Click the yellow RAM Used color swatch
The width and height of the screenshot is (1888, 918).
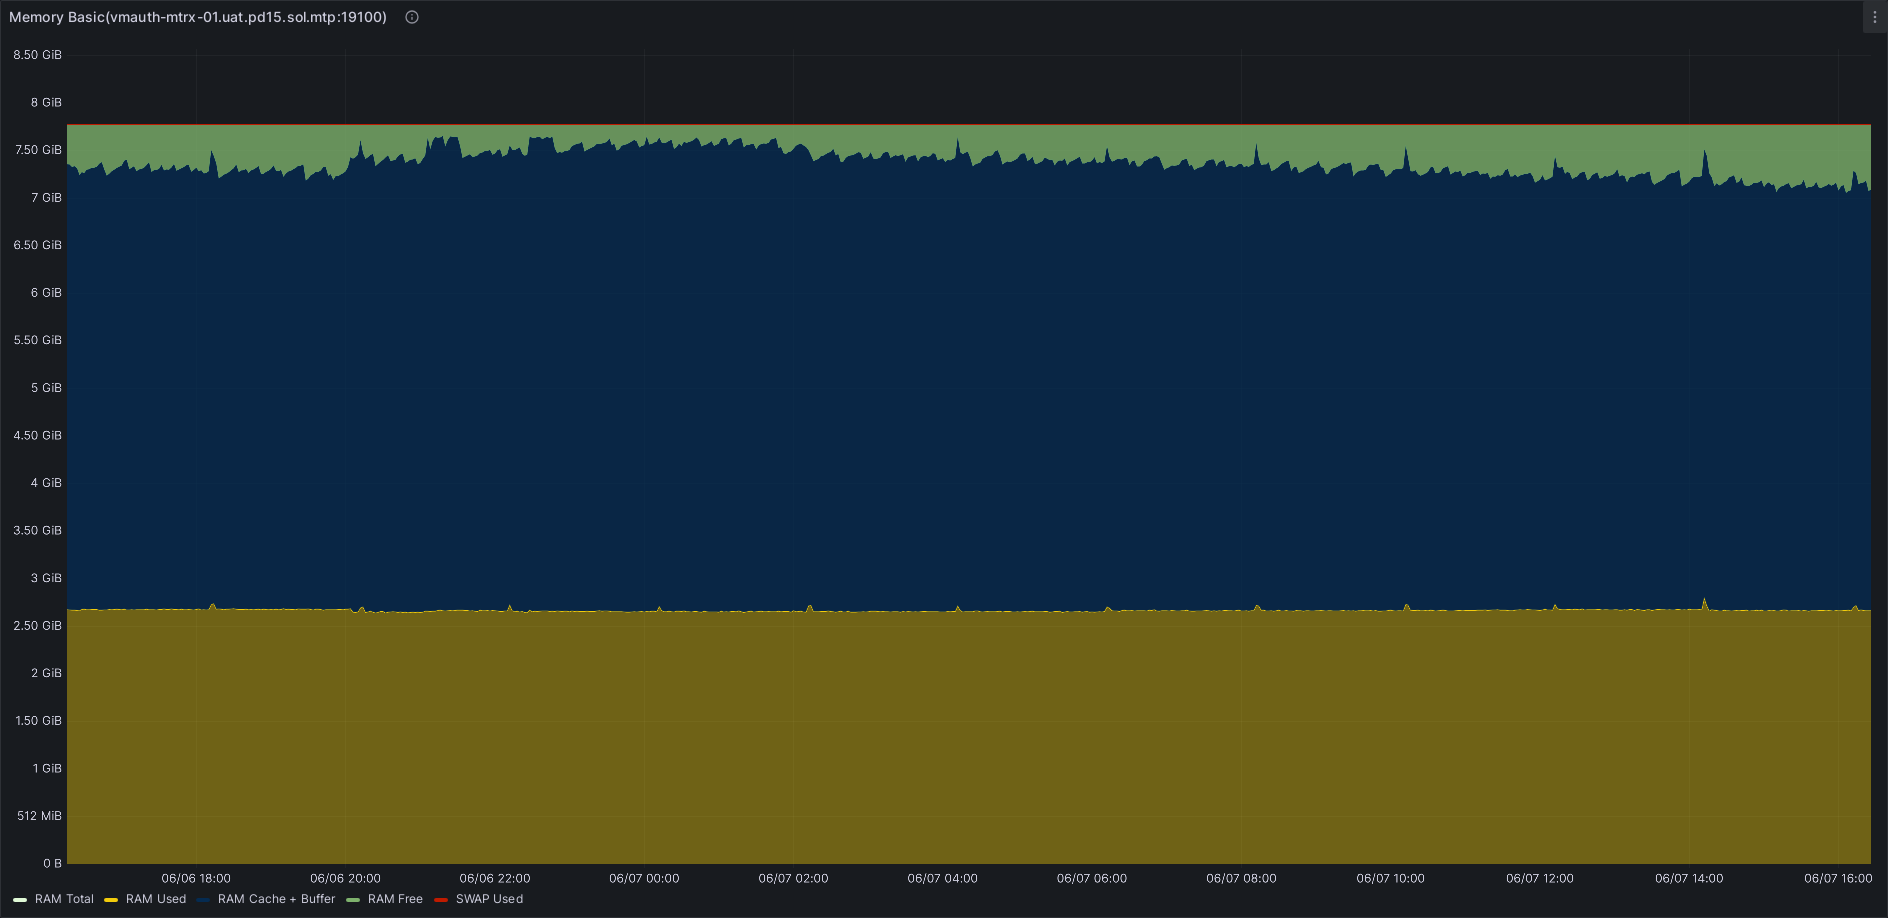point(111,900)
